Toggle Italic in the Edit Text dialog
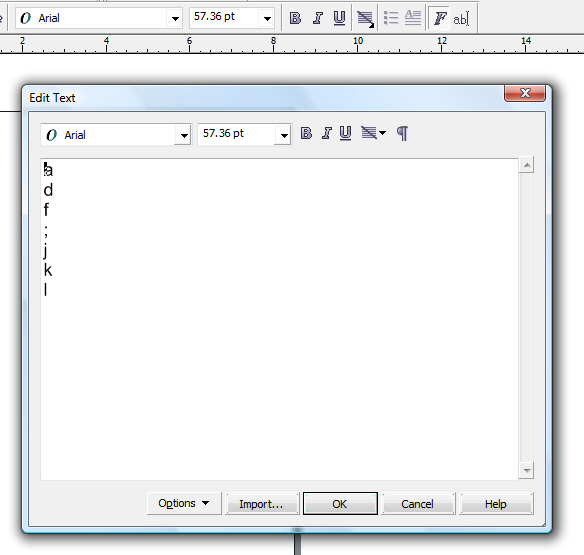Image resolution: width=584 pixels, height=555 pixels. (327, 133)
